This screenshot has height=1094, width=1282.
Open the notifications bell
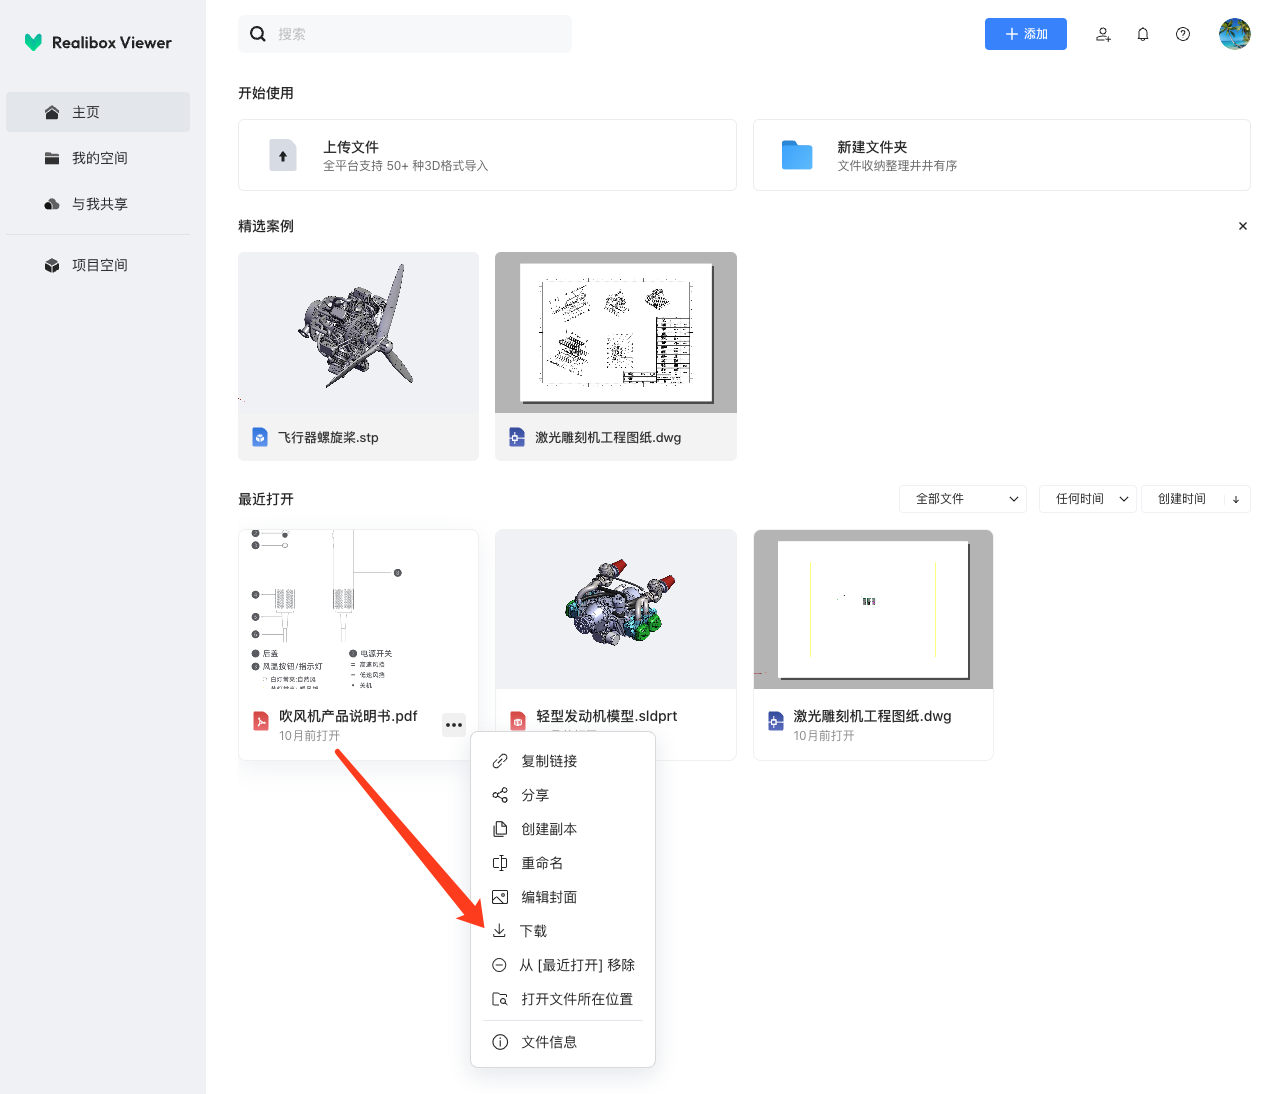1143,34
